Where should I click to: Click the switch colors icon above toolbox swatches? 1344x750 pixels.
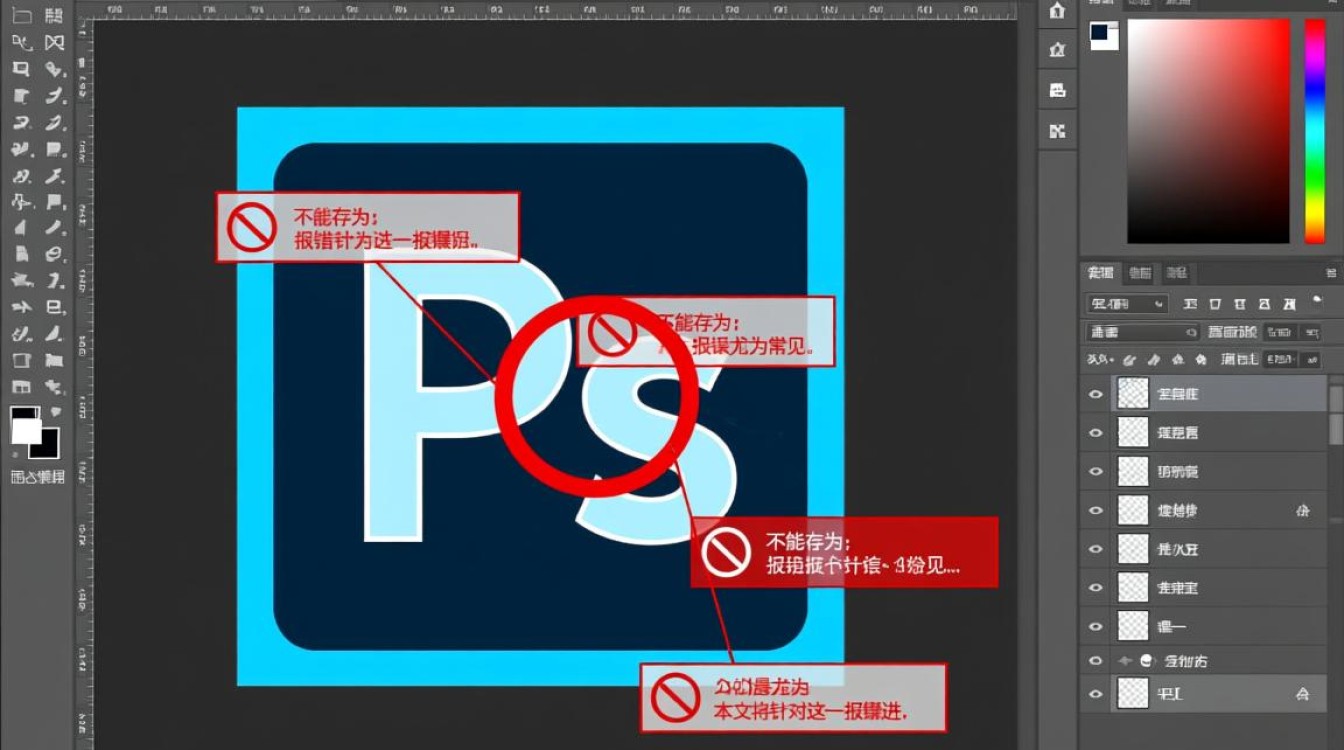pos(55,412)
